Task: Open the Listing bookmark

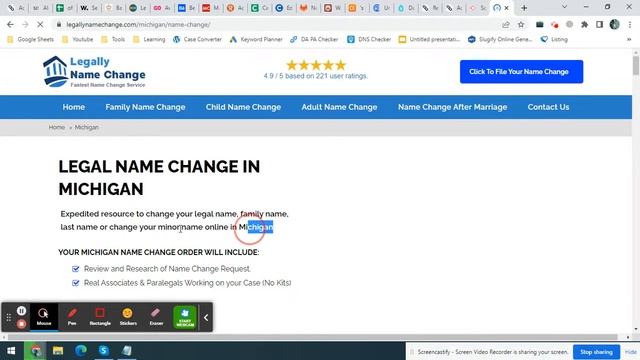Action: (x=554, y=40)
